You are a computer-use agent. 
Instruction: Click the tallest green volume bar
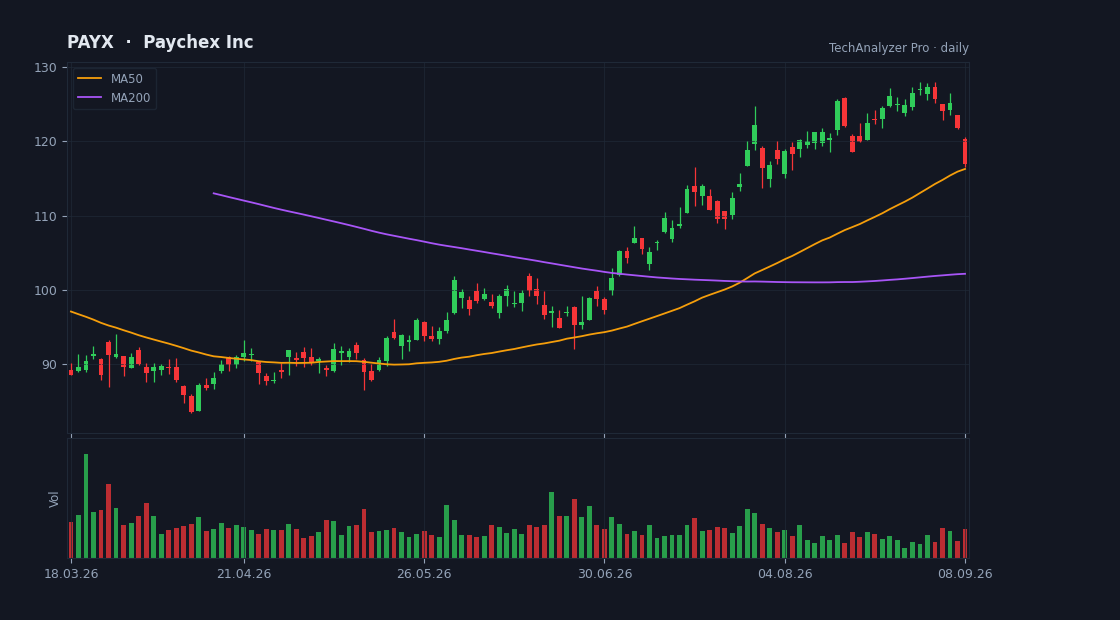(86, 506)
